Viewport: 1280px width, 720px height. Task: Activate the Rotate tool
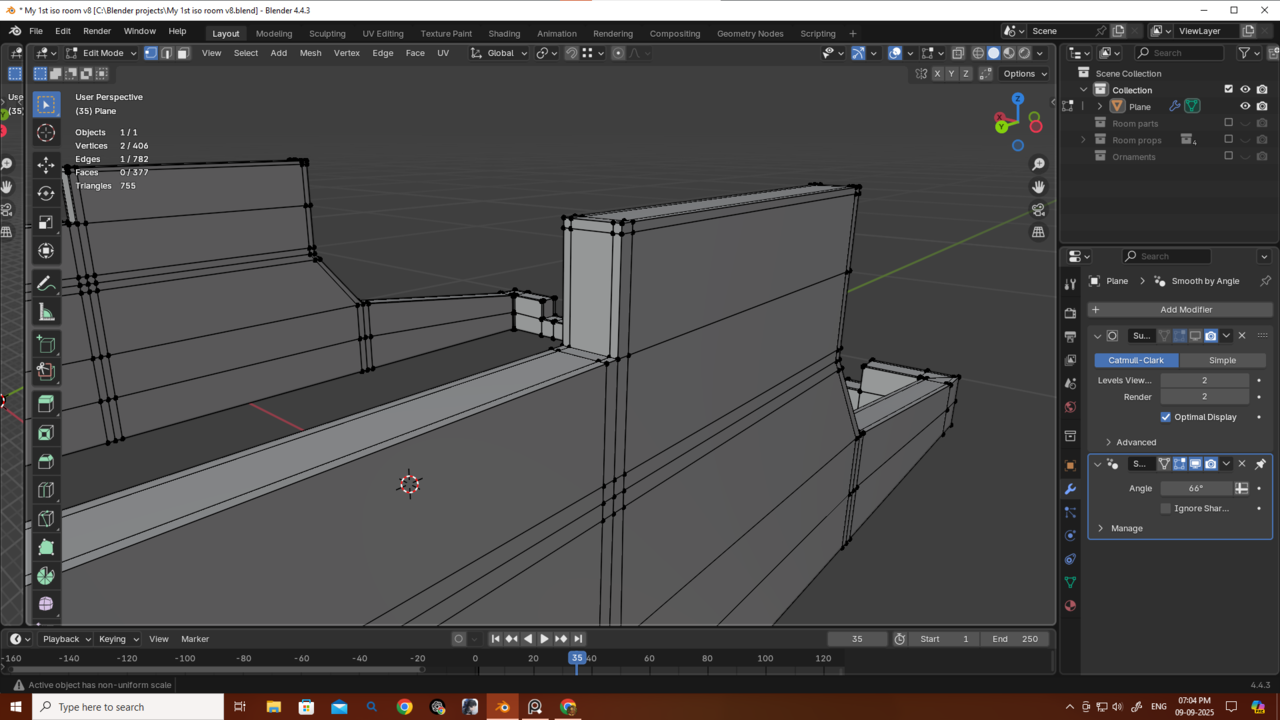point(46,193)
